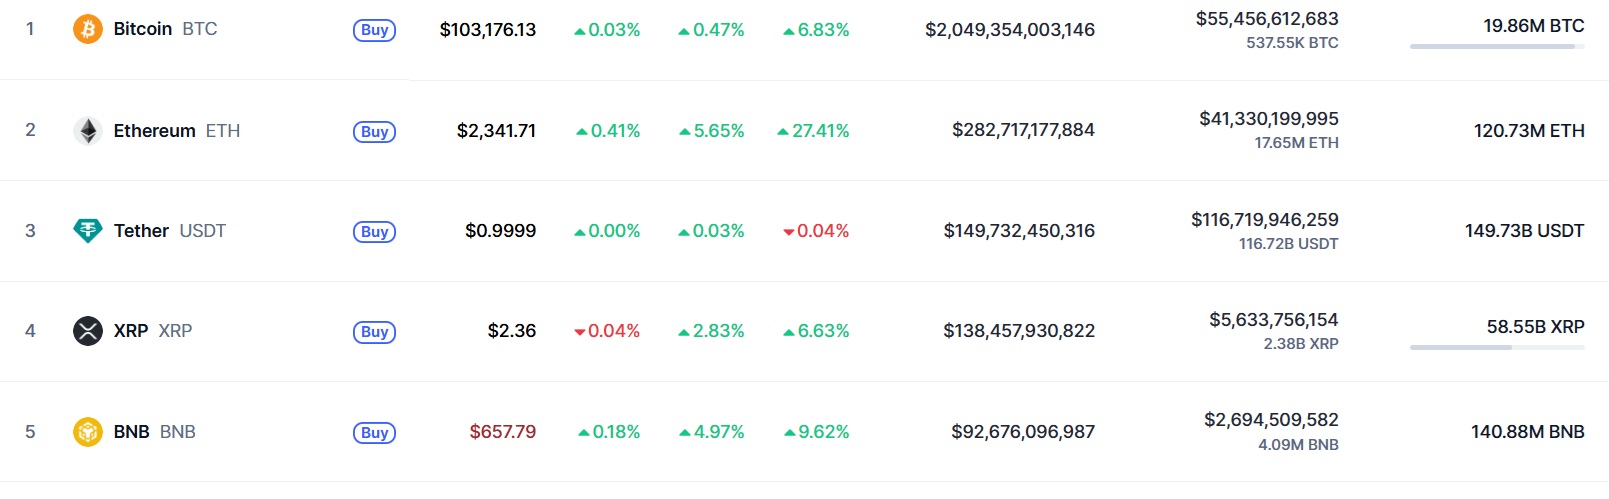Click Tether's 24h volume $116,719,946,259
1609x499 pixels.
point(1265,220)
